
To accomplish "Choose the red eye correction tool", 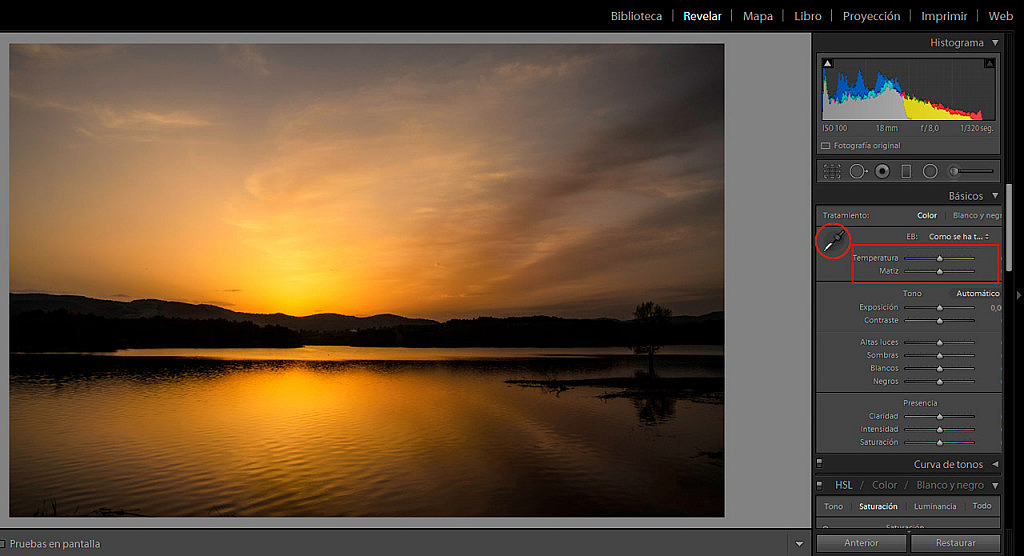I will coord(882,171).
